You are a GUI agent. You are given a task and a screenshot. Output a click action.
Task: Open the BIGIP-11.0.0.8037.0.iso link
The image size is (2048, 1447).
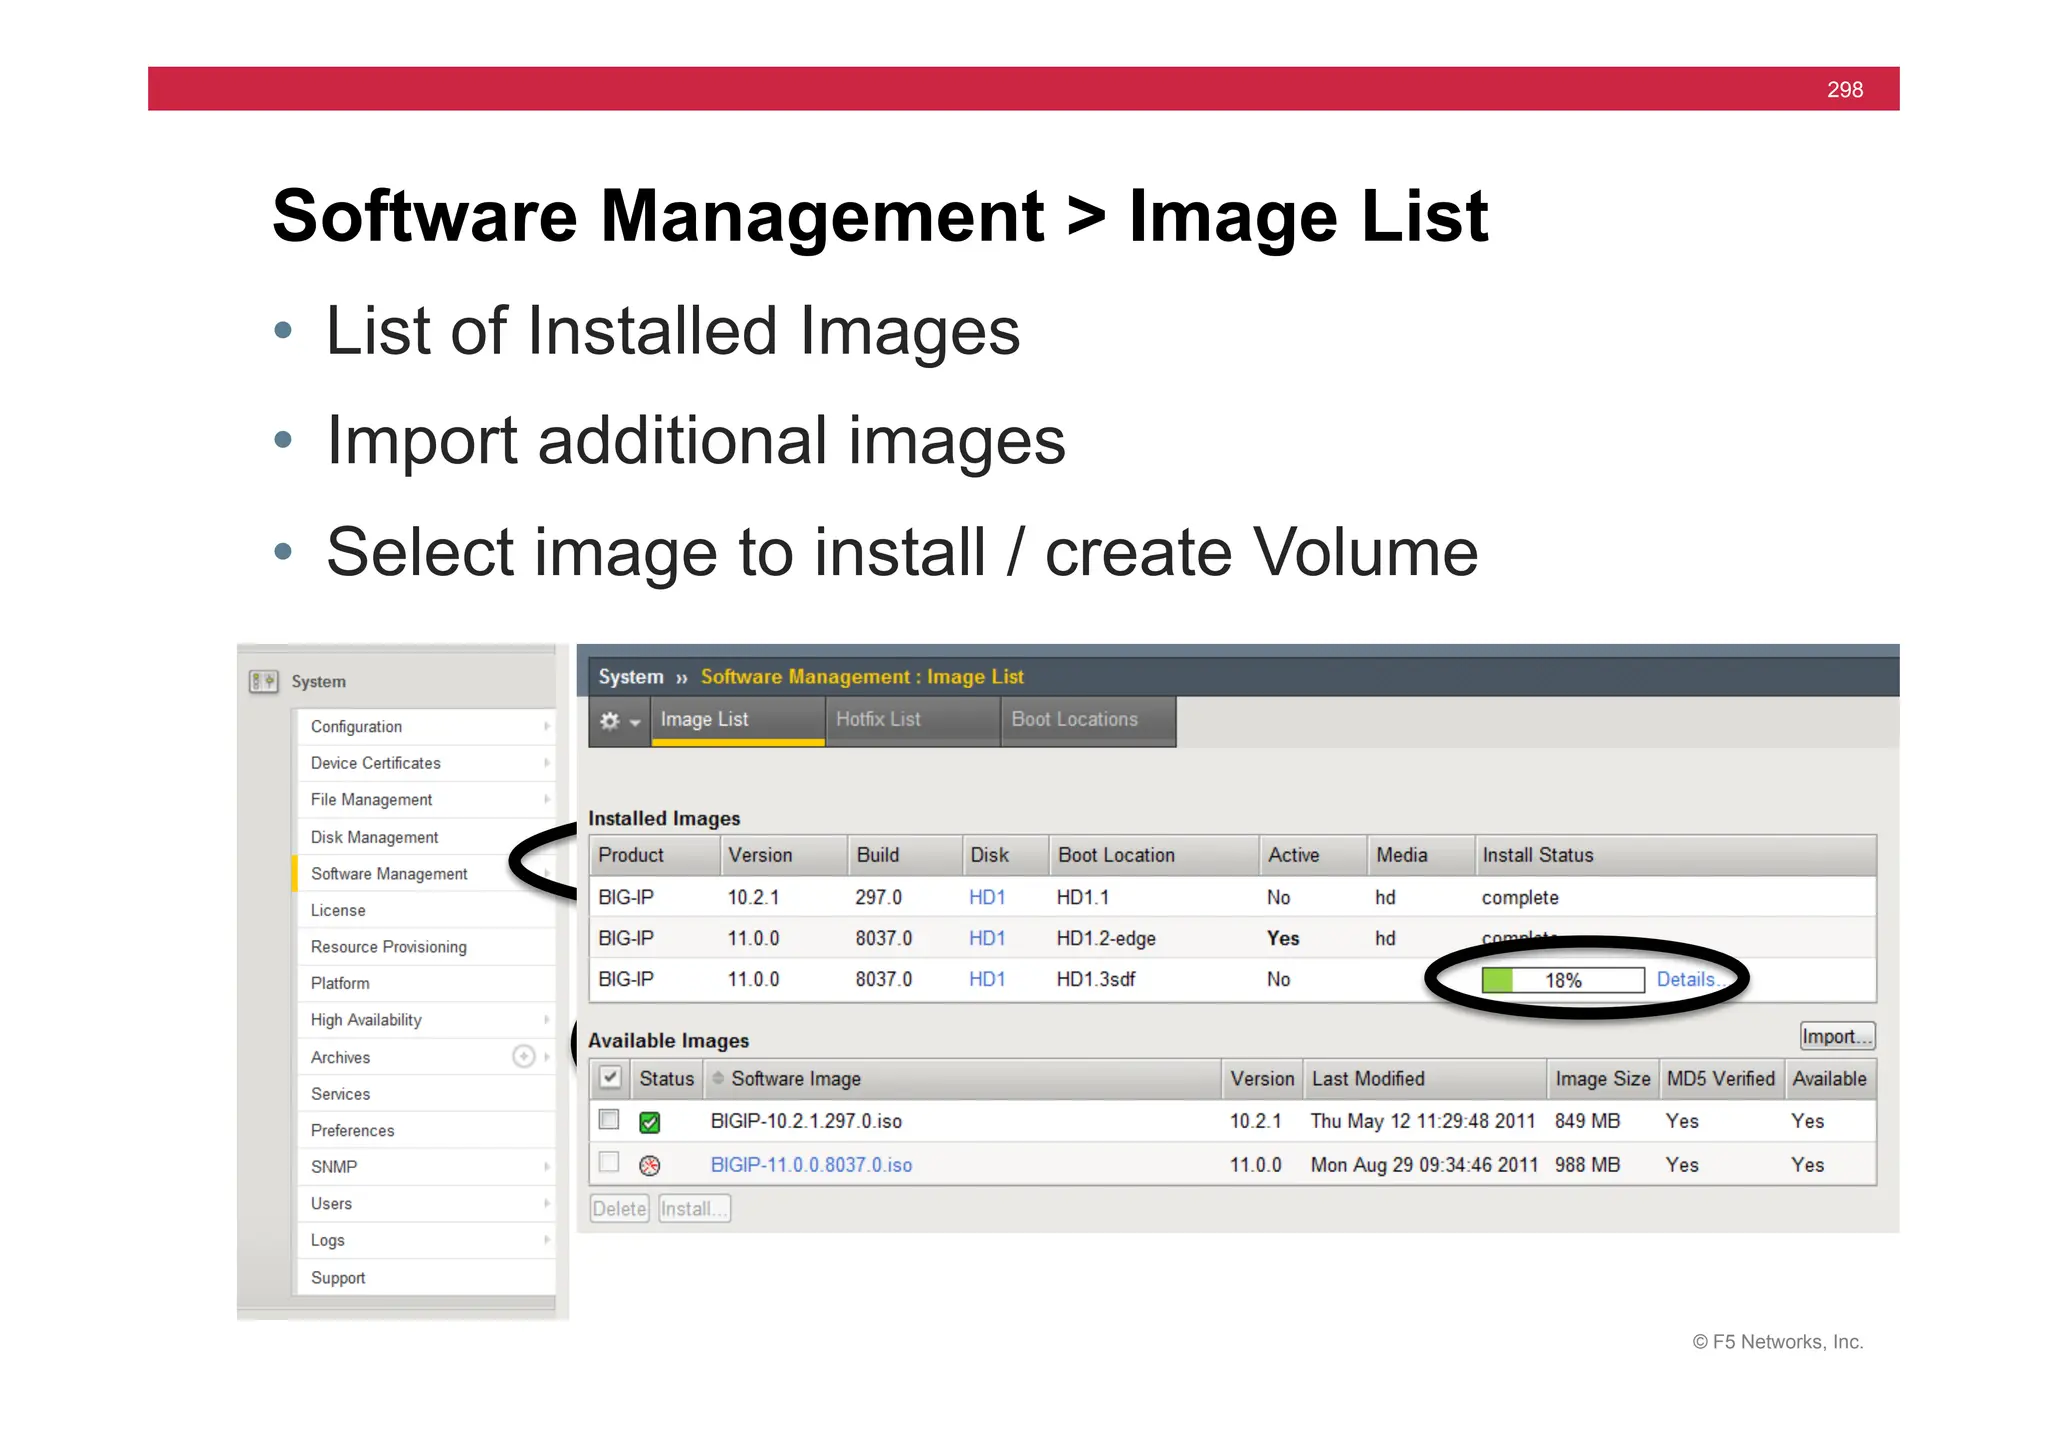(x=811, y=1165)
